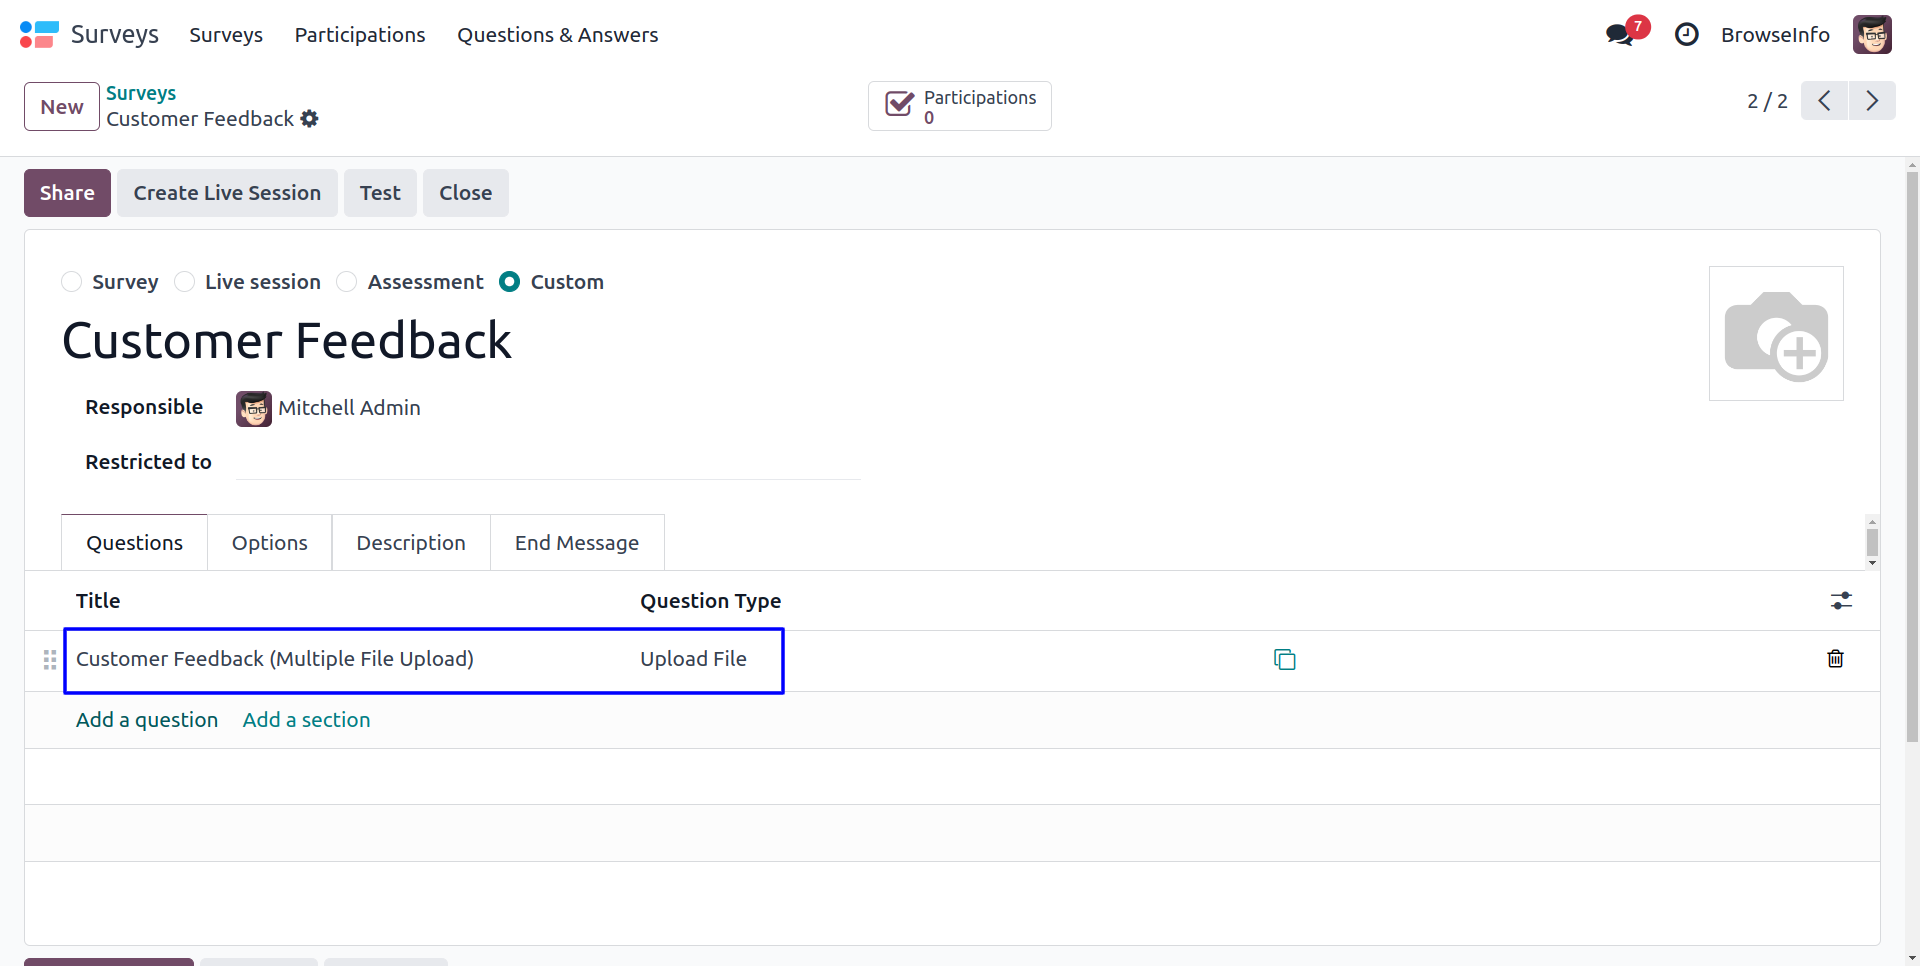Open the Restricted to dropdown field

pos(548,463)
